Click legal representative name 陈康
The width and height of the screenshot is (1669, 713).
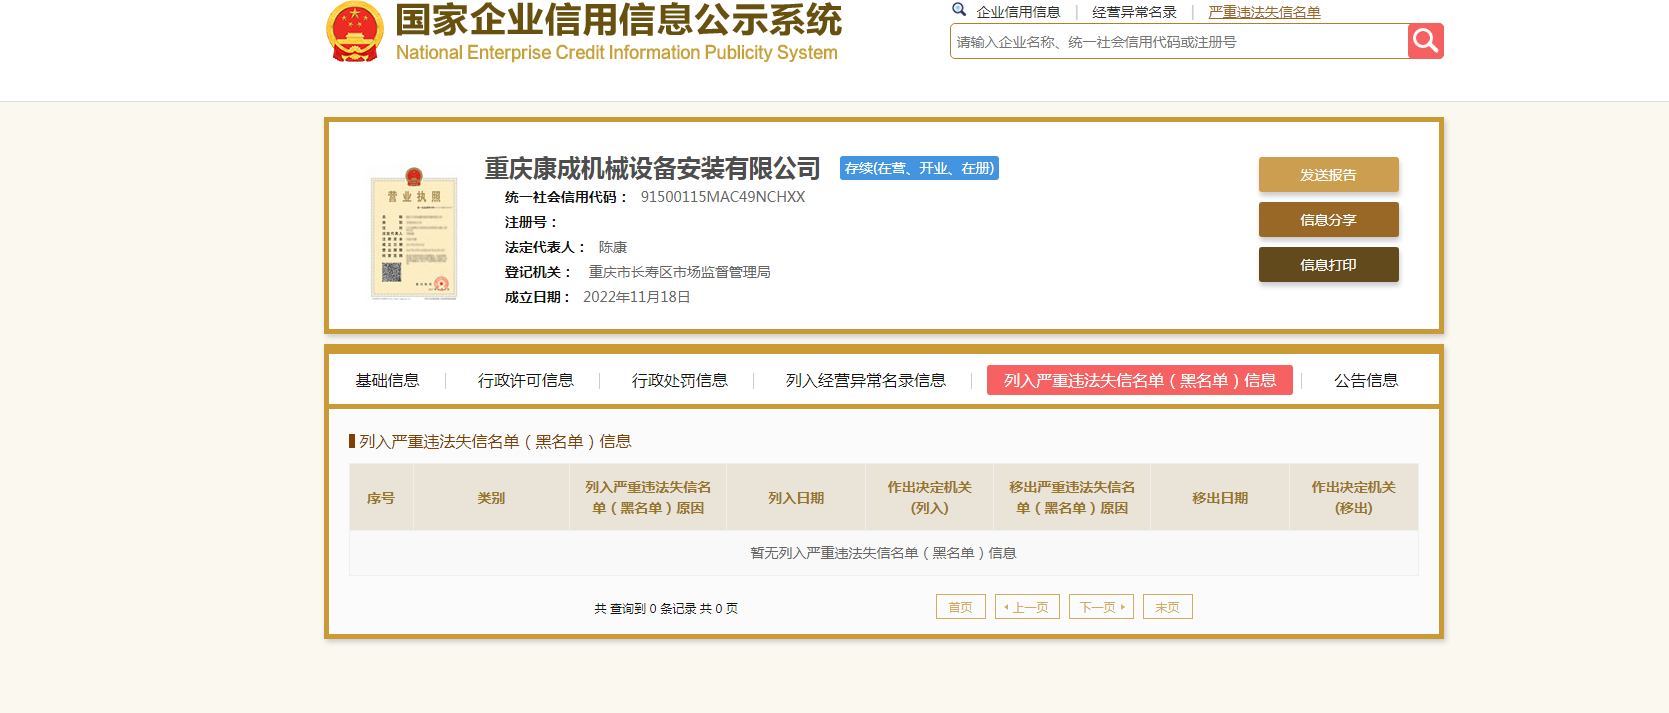coord(612,247)
